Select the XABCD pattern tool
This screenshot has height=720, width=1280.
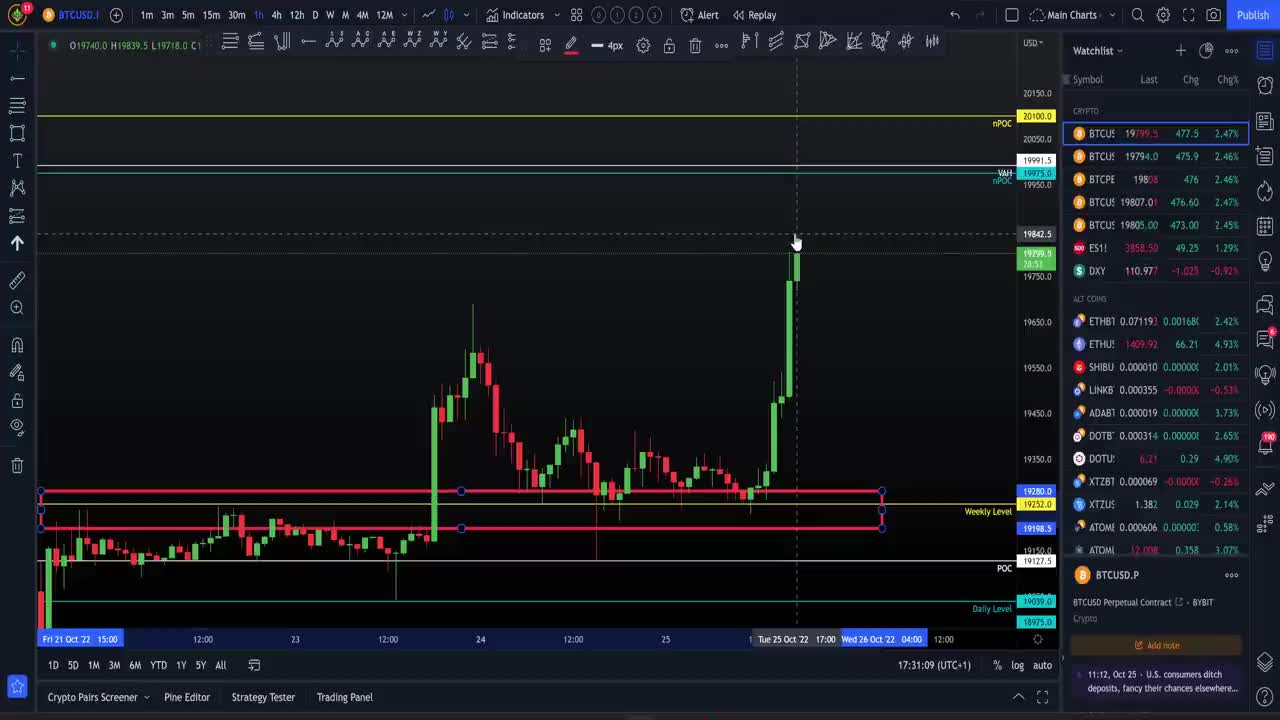click(x=17, y=188)
